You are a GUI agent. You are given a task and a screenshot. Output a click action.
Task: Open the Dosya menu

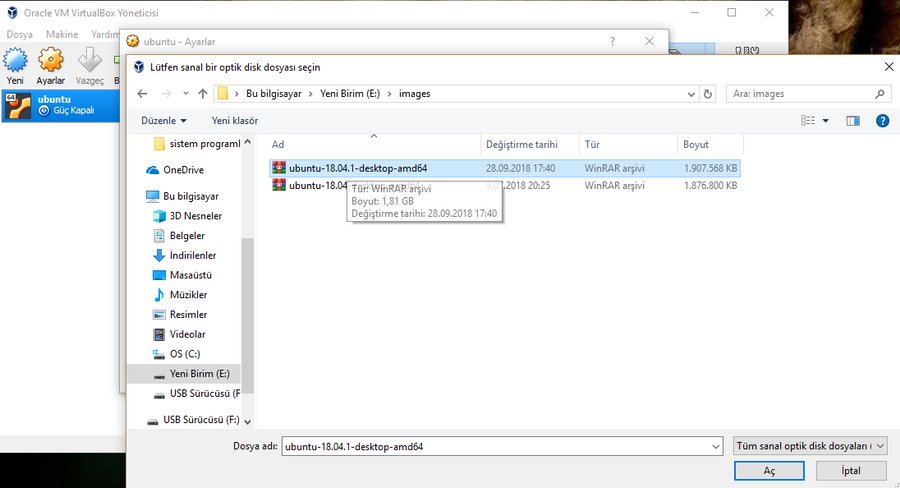[20, 34]
